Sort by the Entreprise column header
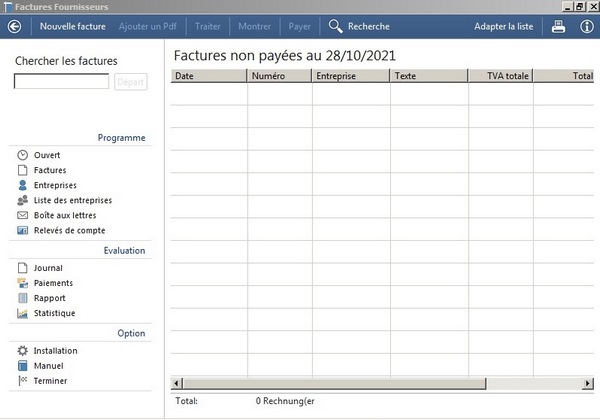Screen dimensions: 600x420 (351, 76)
